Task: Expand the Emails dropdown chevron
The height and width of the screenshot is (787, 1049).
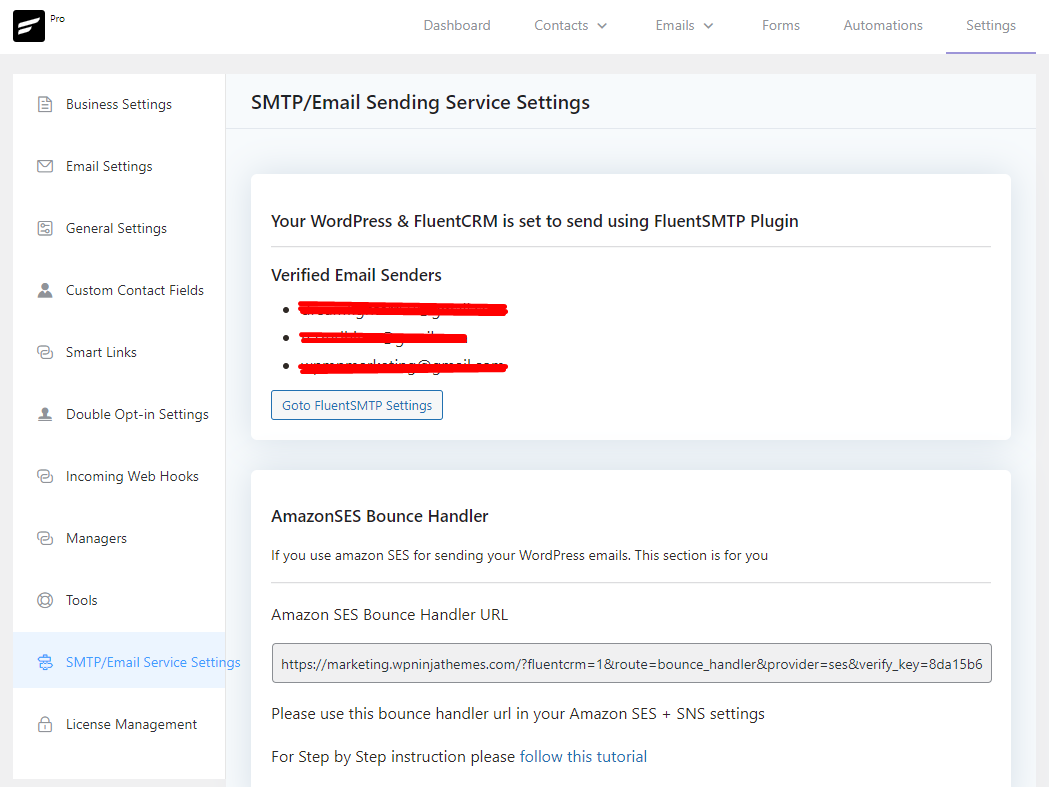Action: point(708,26)
